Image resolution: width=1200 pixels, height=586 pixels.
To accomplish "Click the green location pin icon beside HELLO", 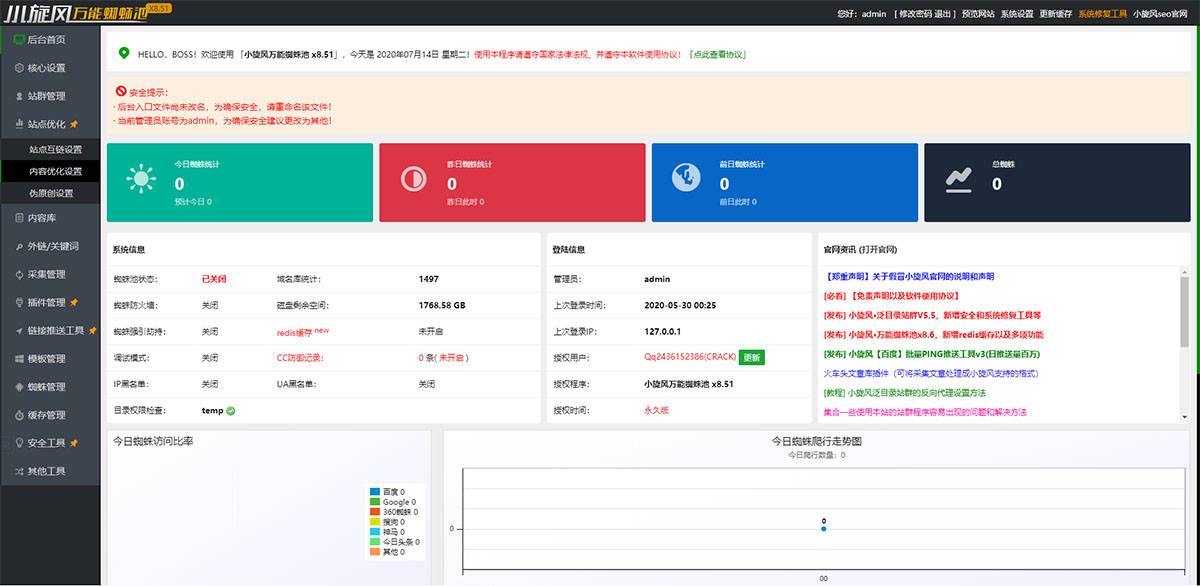I will pos(124,53).
